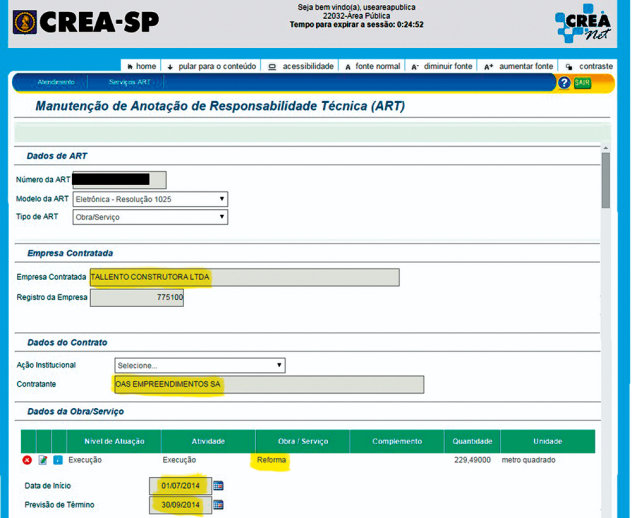Click the red delete icon in Execução row
The width and height of the screenshot is (632, 518).
(27, 460)
